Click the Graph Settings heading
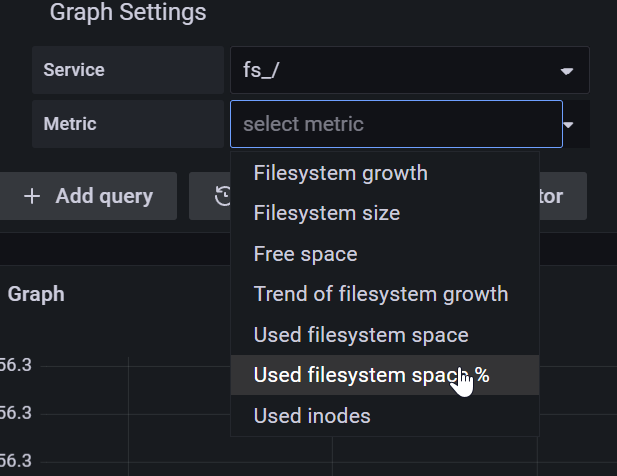The height and width of the screenshot is (476, 617). (x=128, y=12)
